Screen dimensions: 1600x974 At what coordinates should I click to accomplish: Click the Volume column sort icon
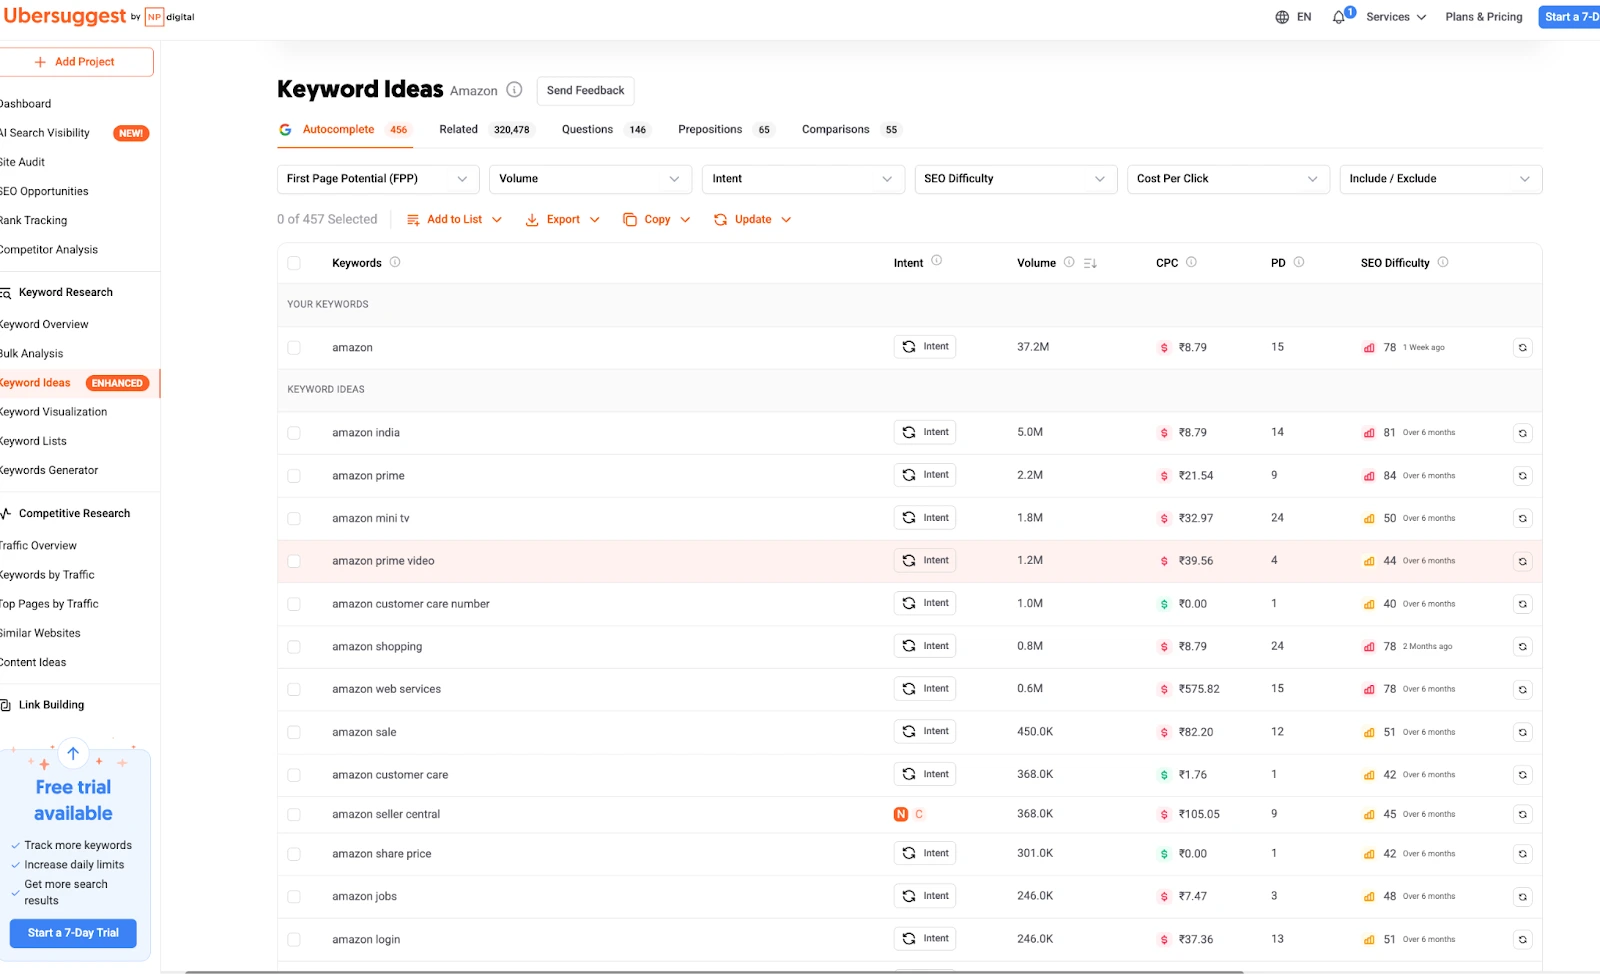(1090, 263)
